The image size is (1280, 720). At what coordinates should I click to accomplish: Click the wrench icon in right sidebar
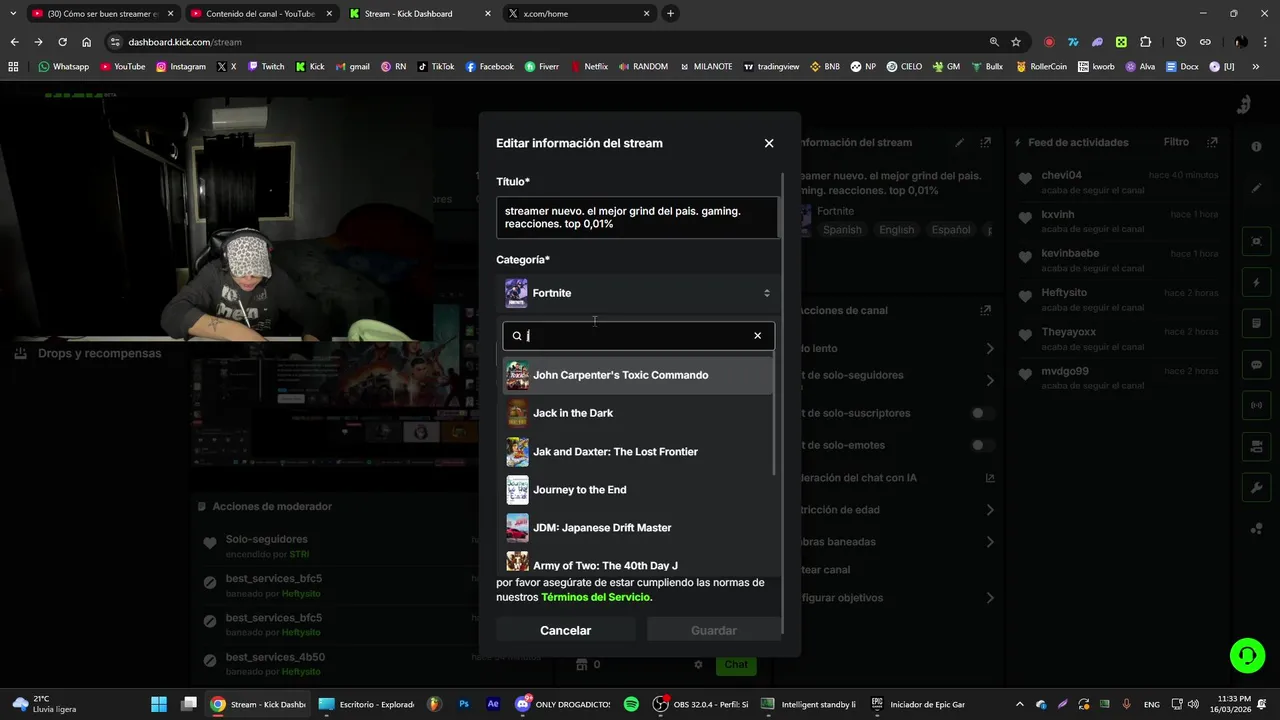tap(1256, 488)
